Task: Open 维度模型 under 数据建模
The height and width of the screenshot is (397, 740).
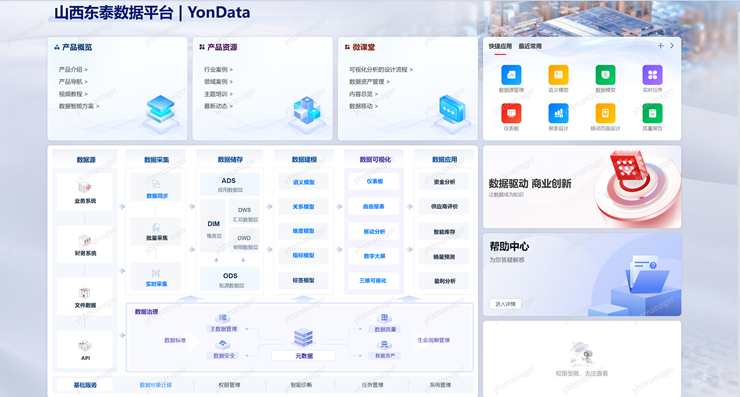Action: (303, 231)
